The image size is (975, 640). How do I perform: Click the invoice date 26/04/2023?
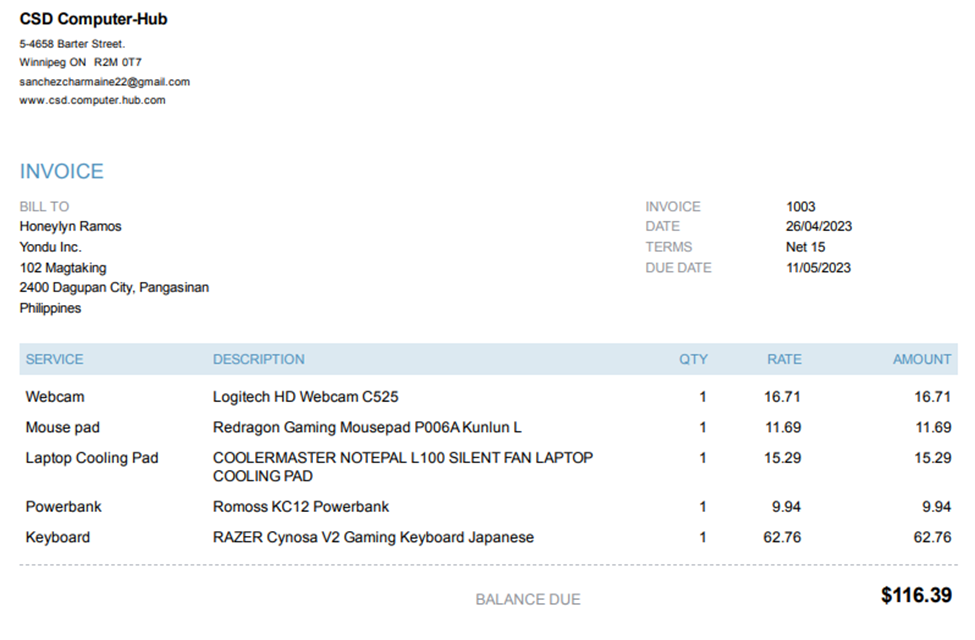[x=818, y=226]
